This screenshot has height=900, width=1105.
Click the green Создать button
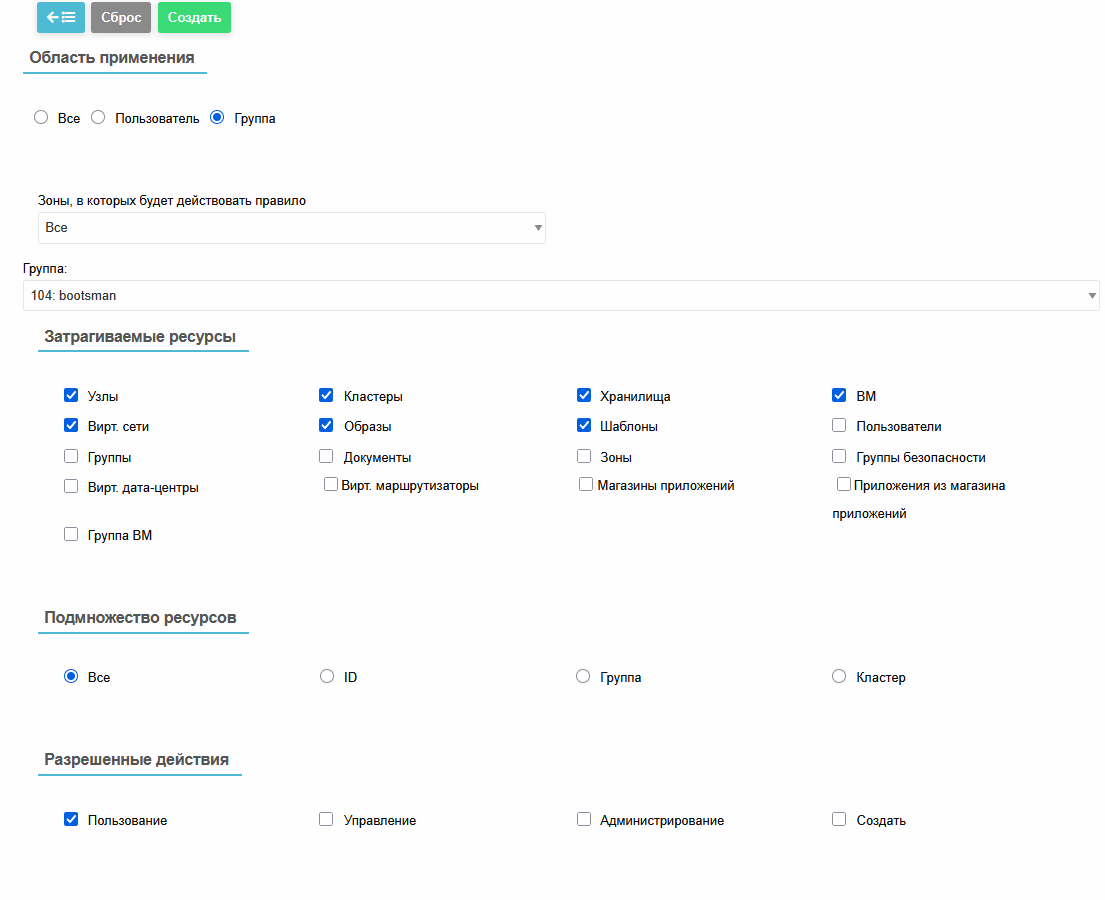pyautogui.click(x=195, y=18)
